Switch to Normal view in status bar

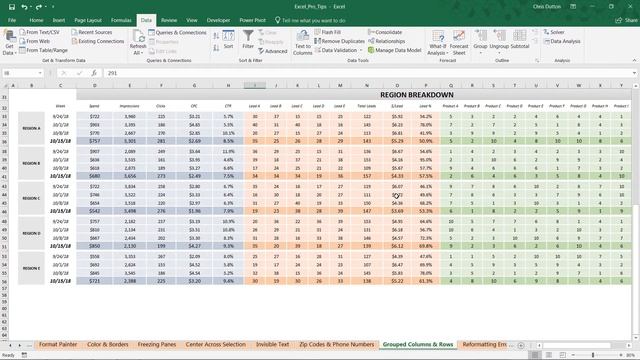(x=535, y=355)
